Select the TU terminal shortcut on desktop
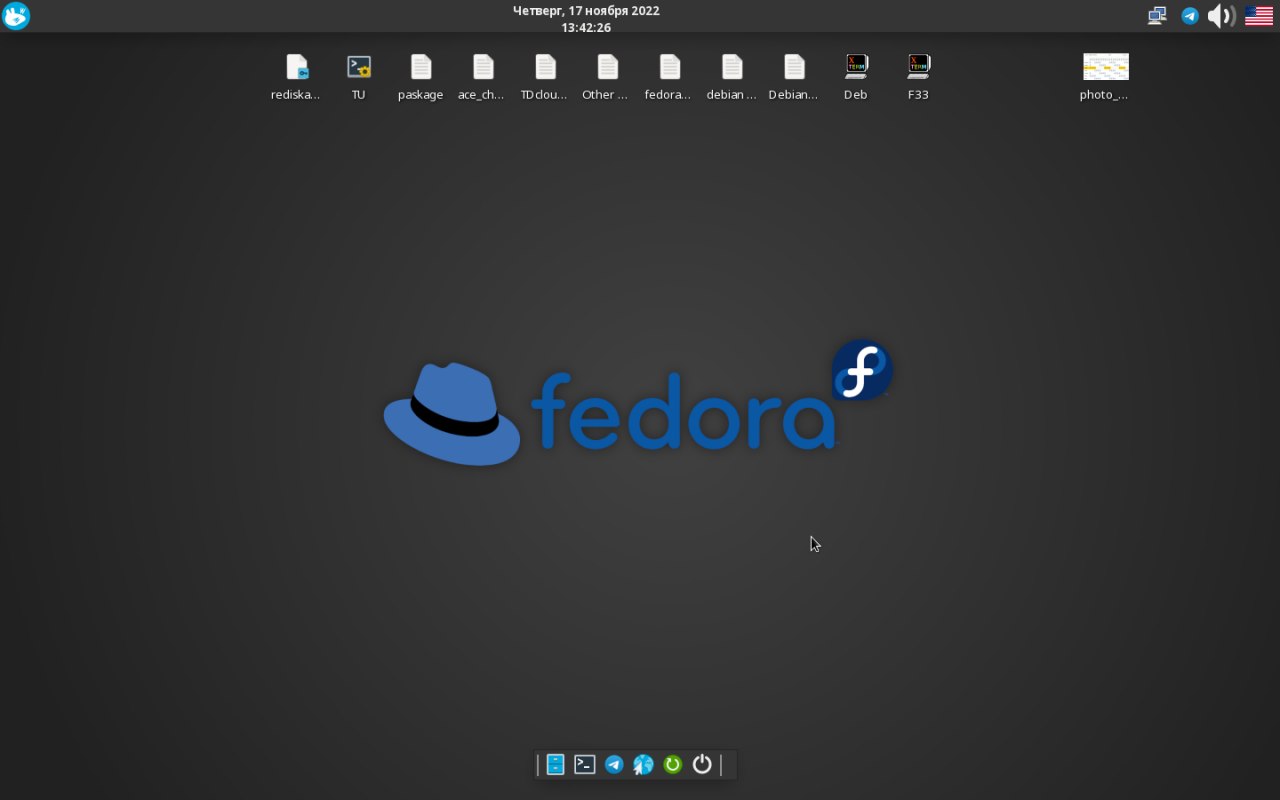The image size is (1280, 800). tap(358, 78)
